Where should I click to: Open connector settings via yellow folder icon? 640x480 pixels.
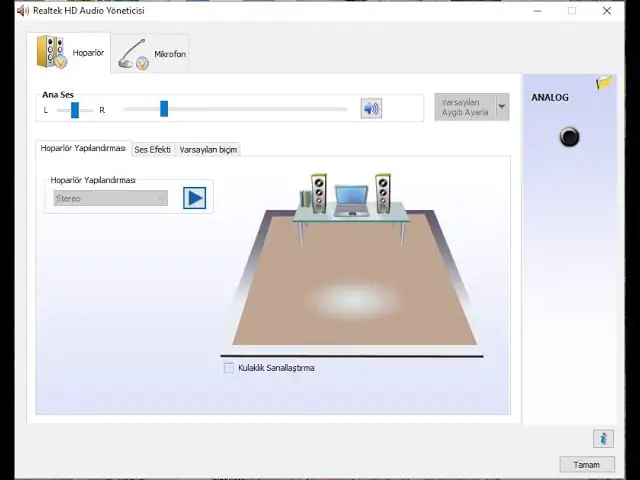tap(603, 83)
